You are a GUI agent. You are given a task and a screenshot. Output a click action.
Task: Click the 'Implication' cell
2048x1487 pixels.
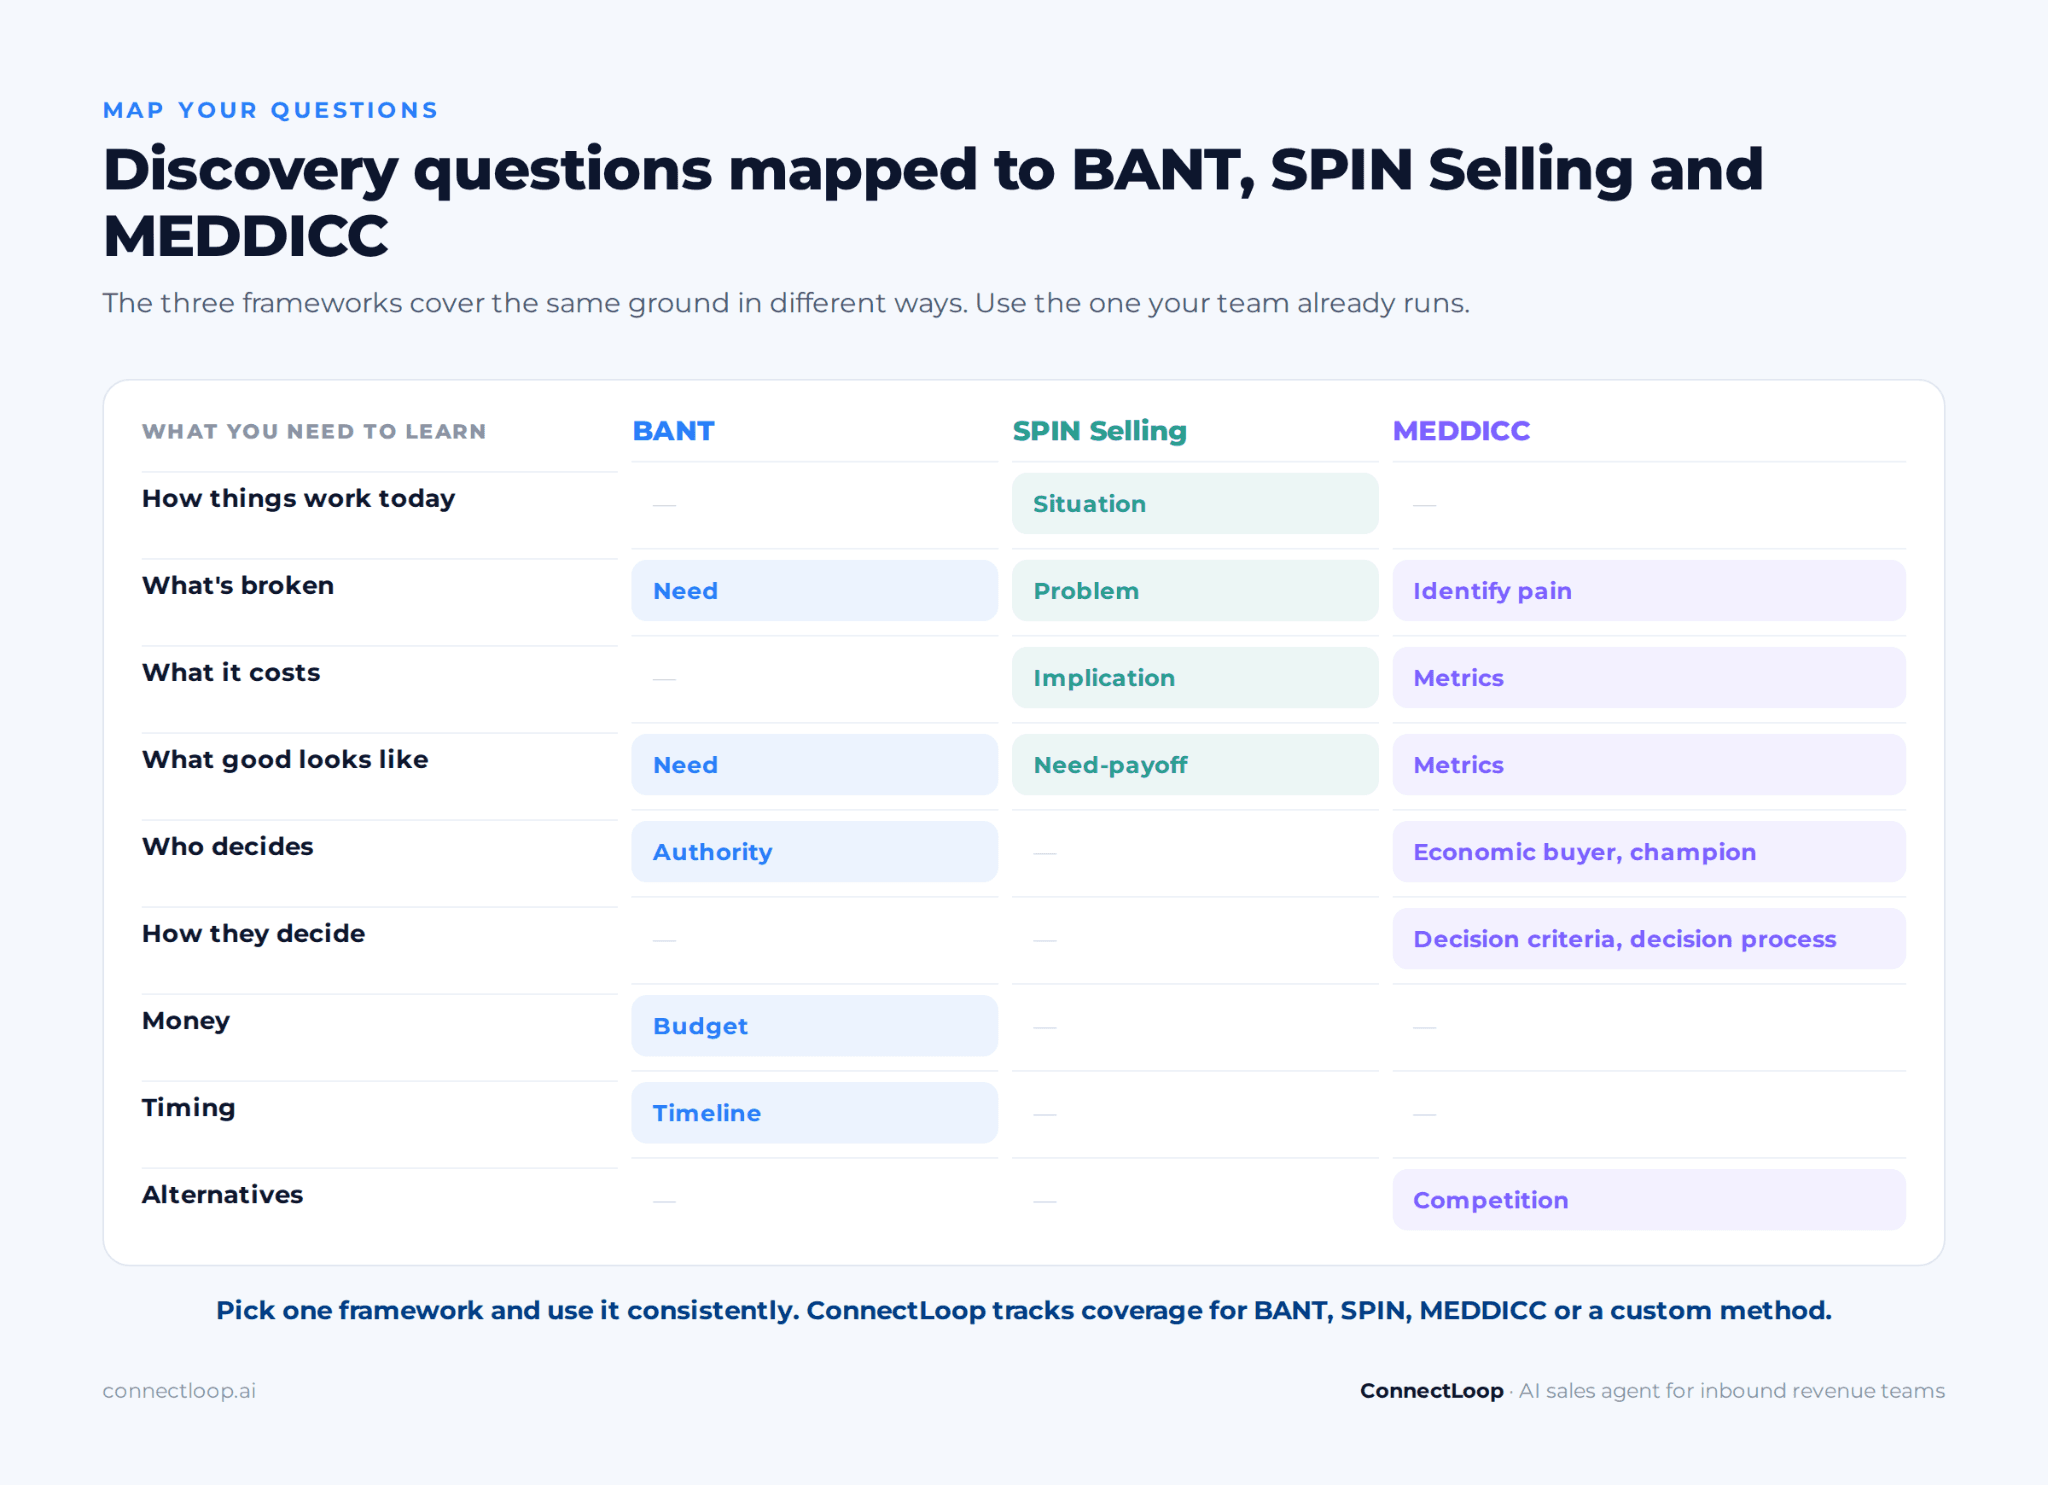click(x=1195, y=678)
